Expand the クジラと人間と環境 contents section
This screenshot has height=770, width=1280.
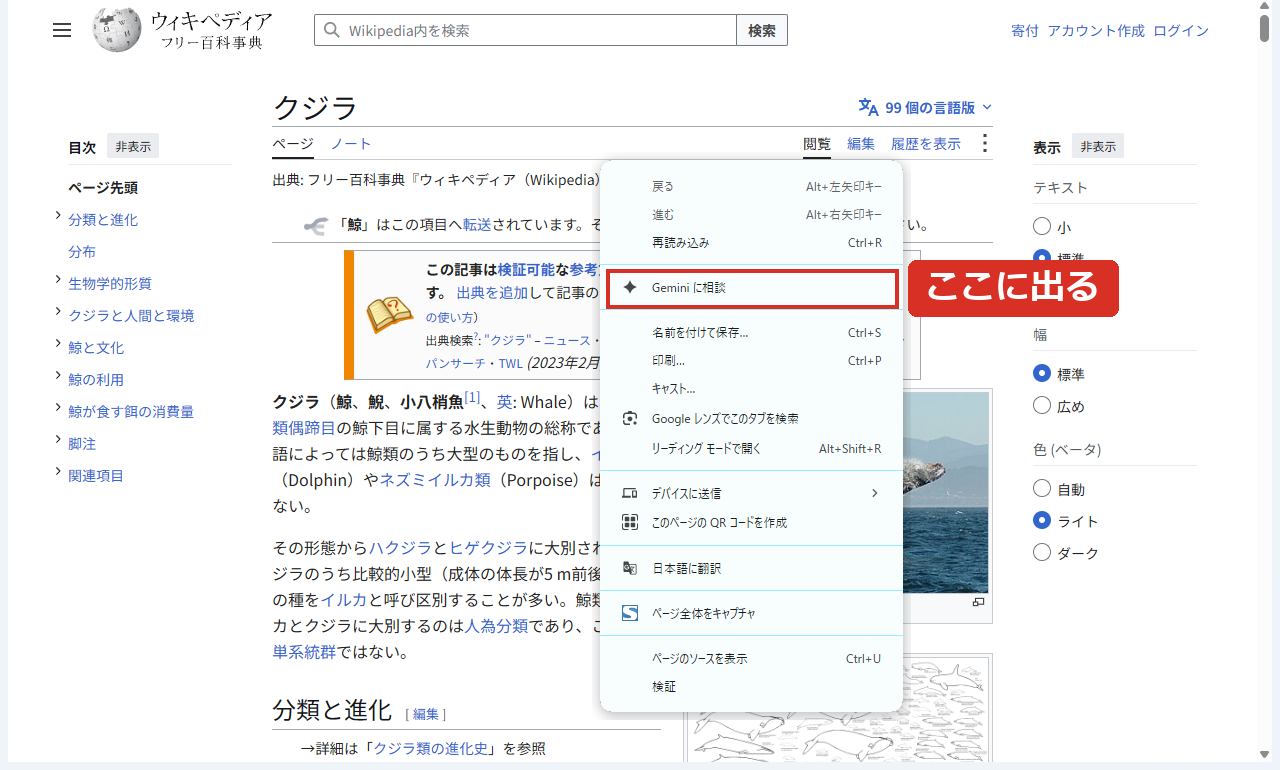(59, 312)
